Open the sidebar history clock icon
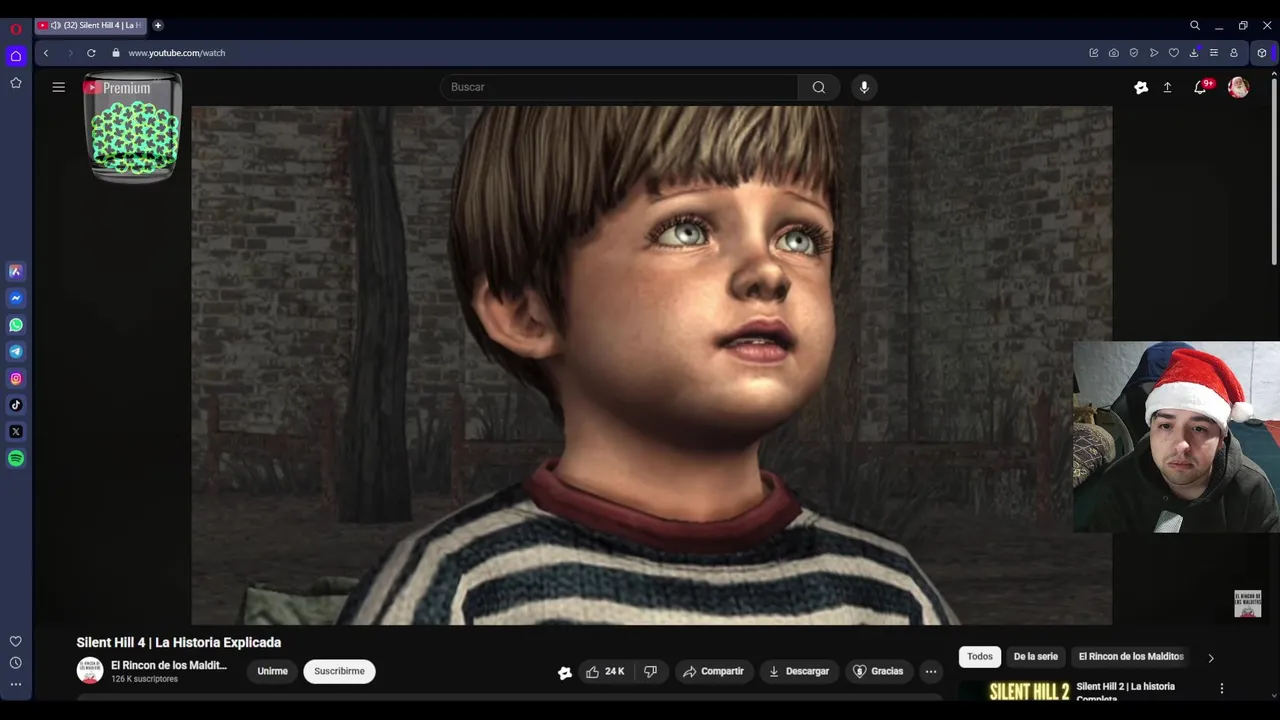Screen dimensions: 1280x720 16,663
